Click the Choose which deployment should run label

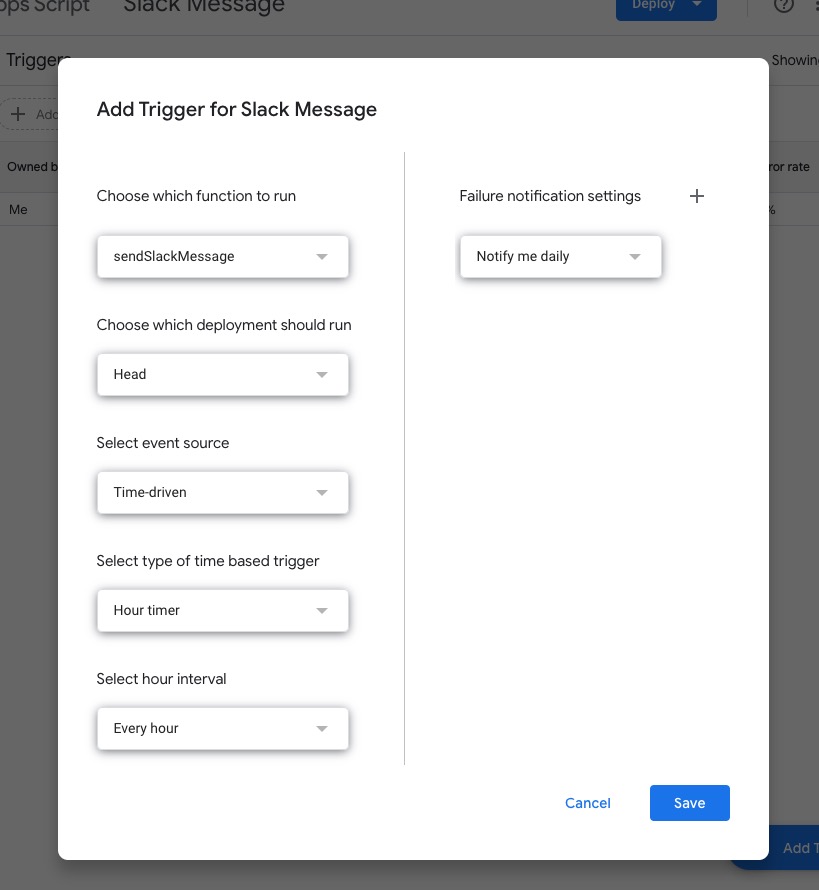(x=224, y=325)
